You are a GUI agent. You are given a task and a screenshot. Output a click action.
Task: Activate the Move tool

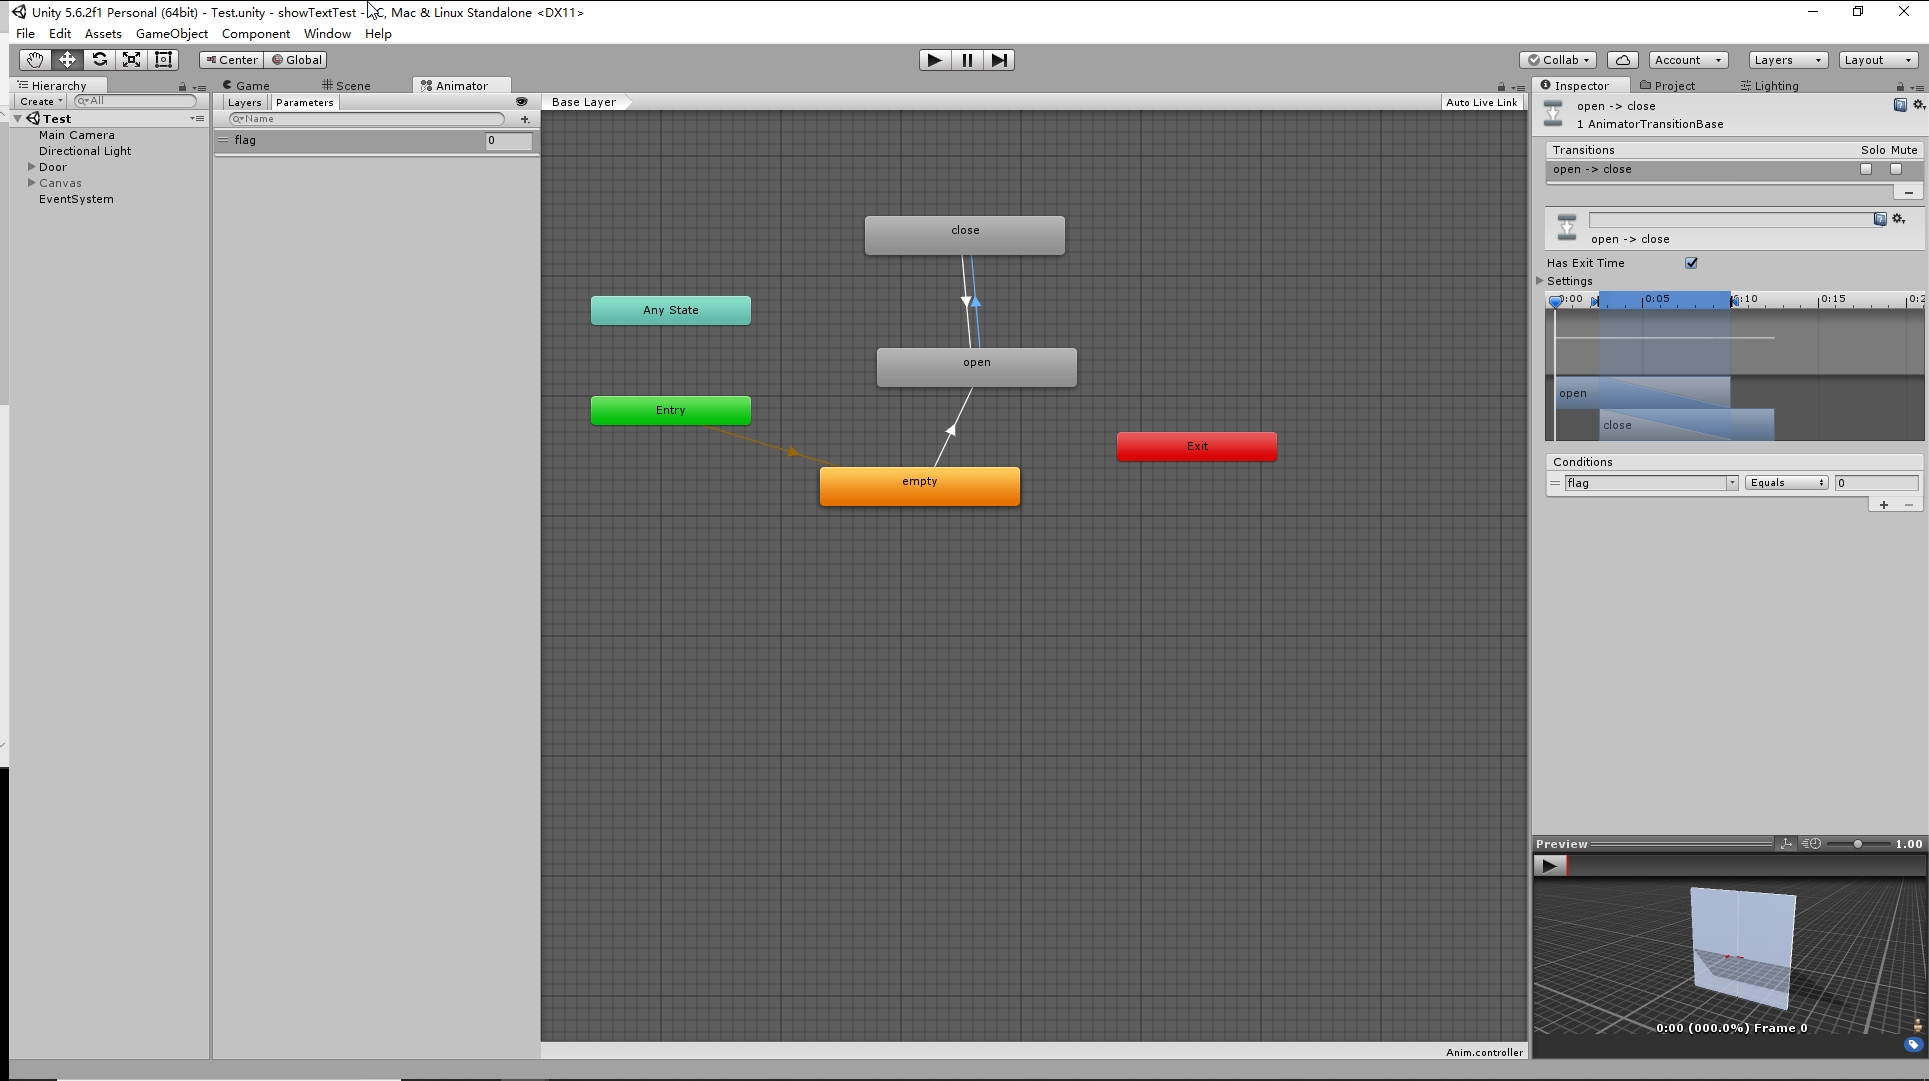tap(67, 59)
